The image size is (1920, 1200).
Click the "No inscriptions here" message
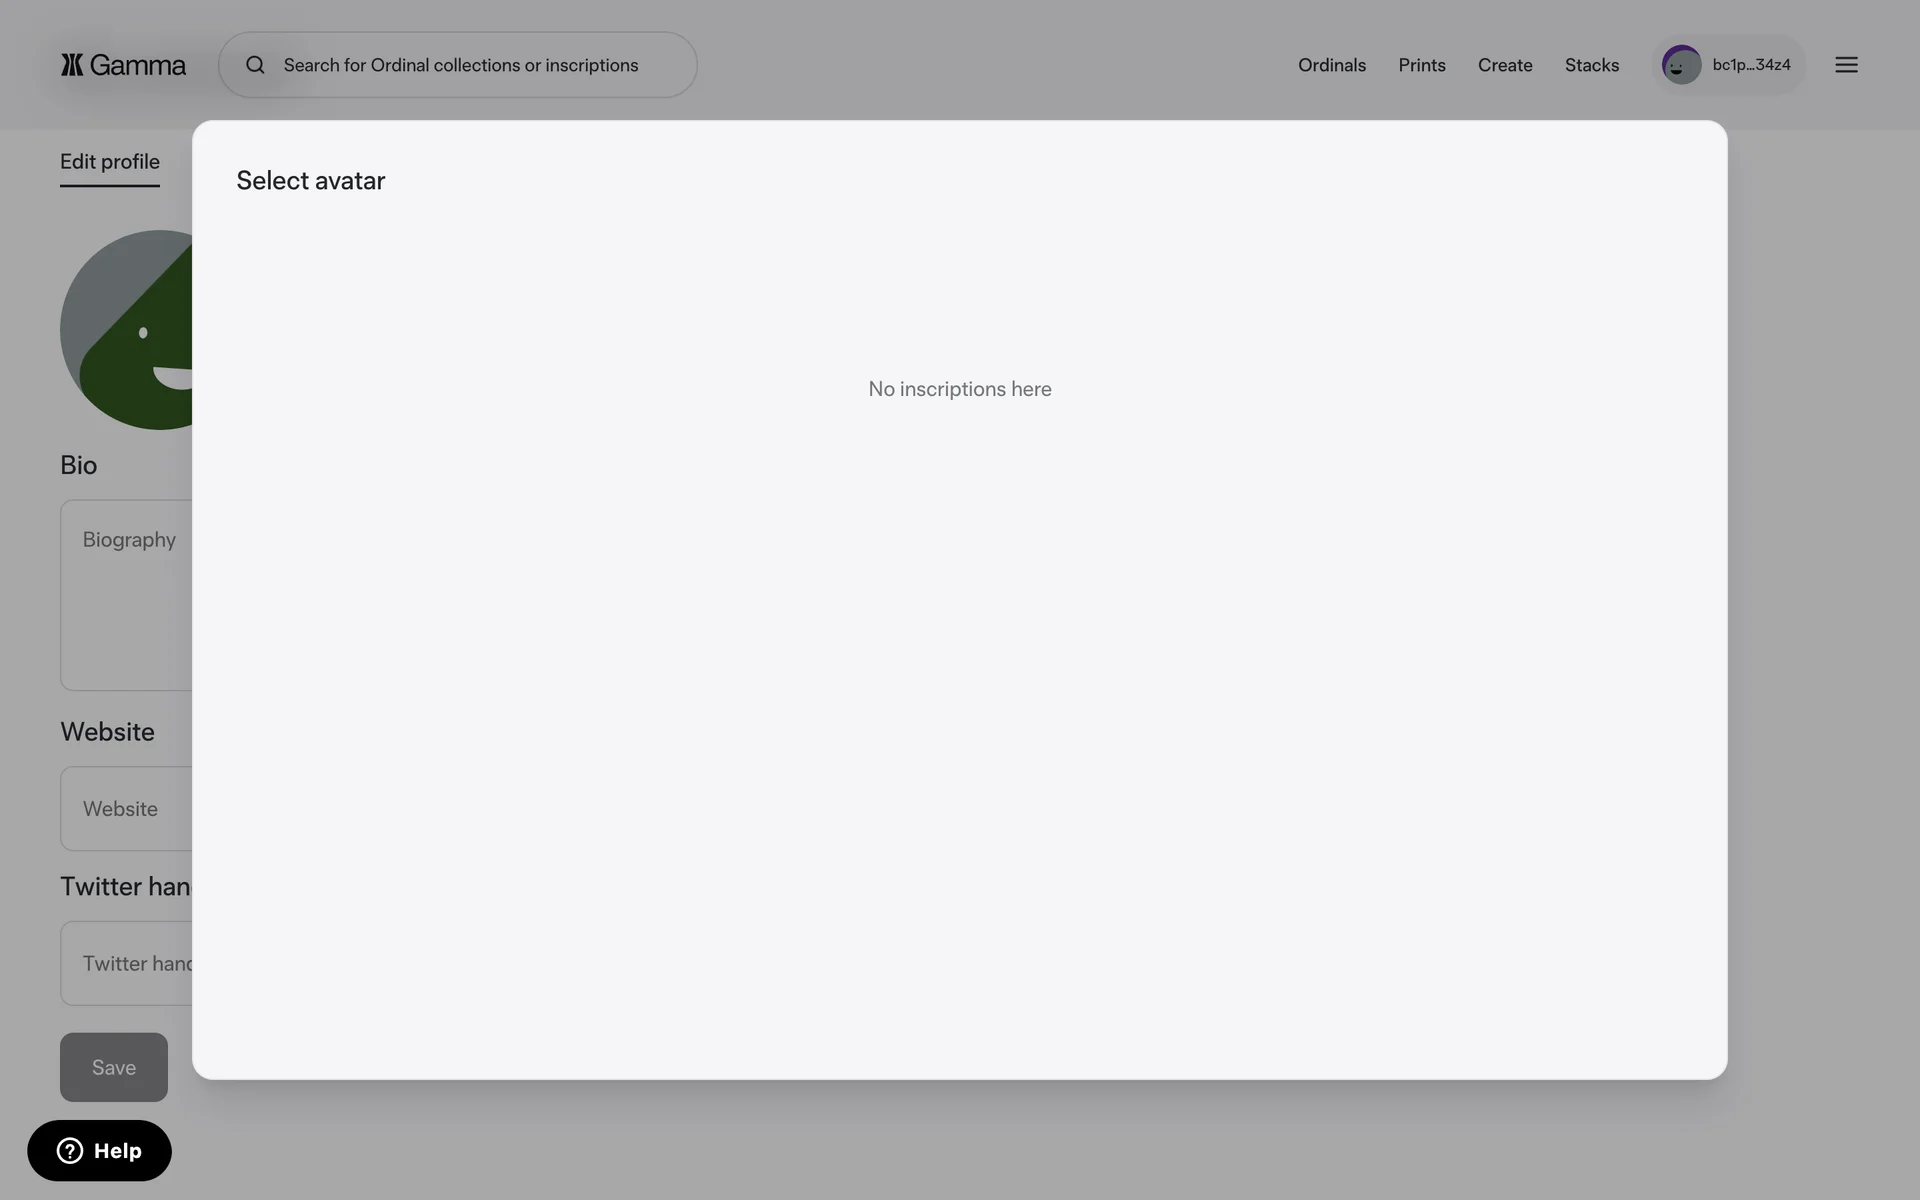point(959,389)
